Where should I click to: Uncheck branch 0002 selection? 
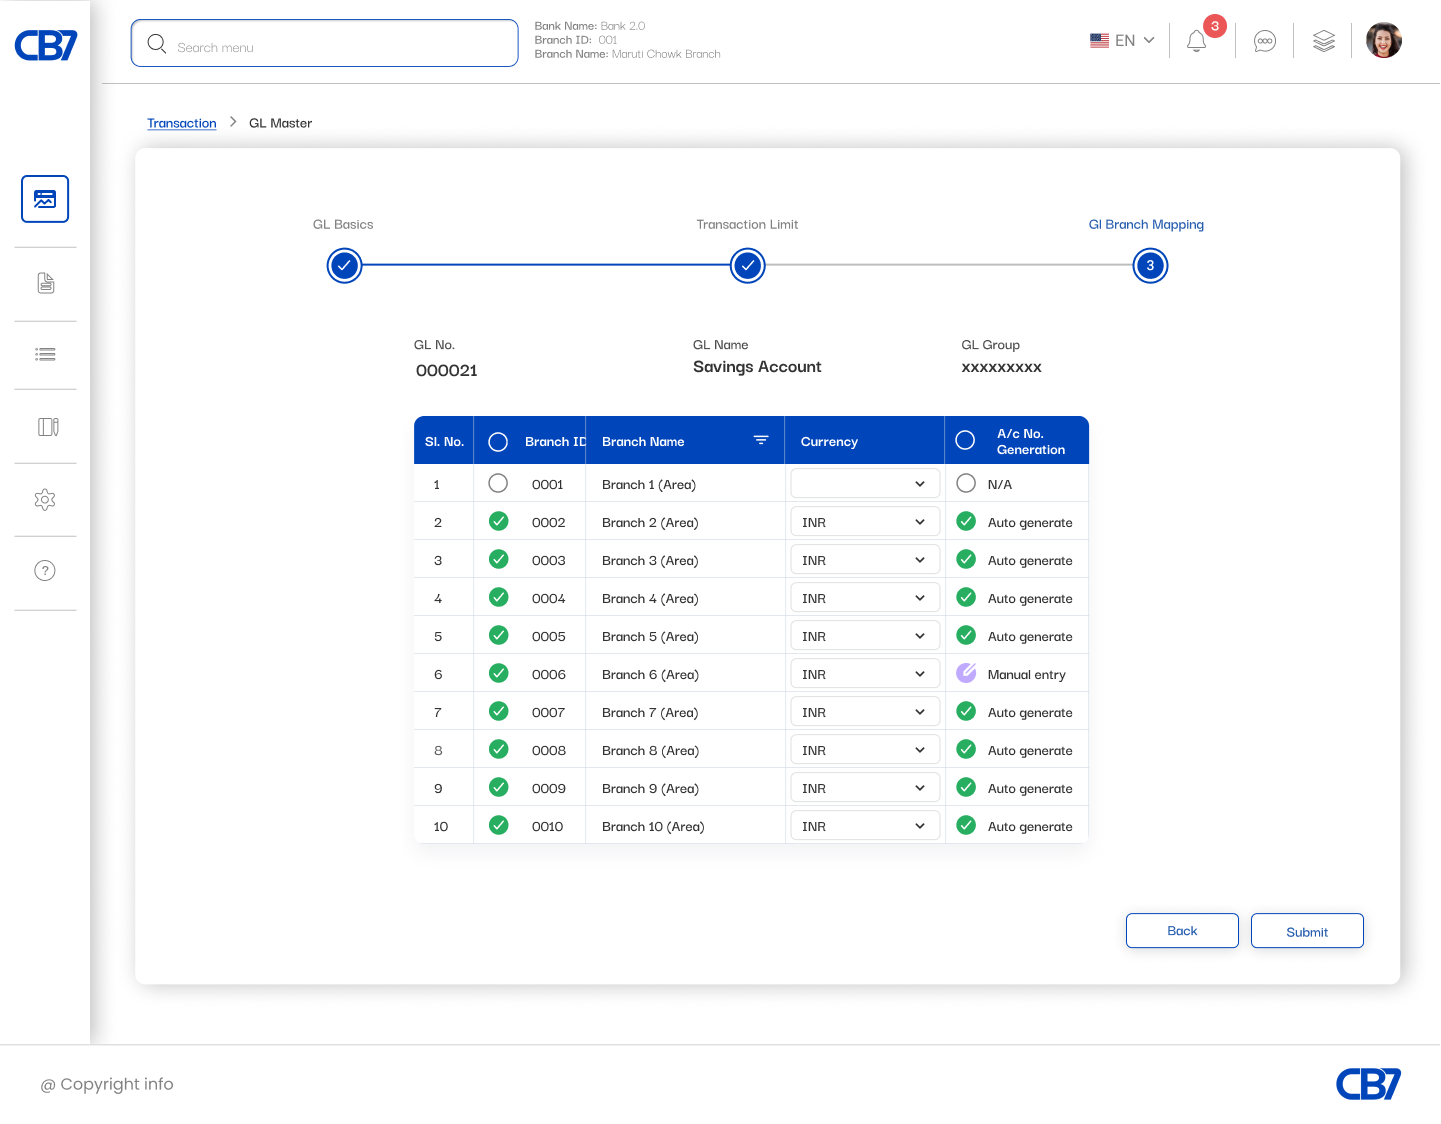[498, 521]
